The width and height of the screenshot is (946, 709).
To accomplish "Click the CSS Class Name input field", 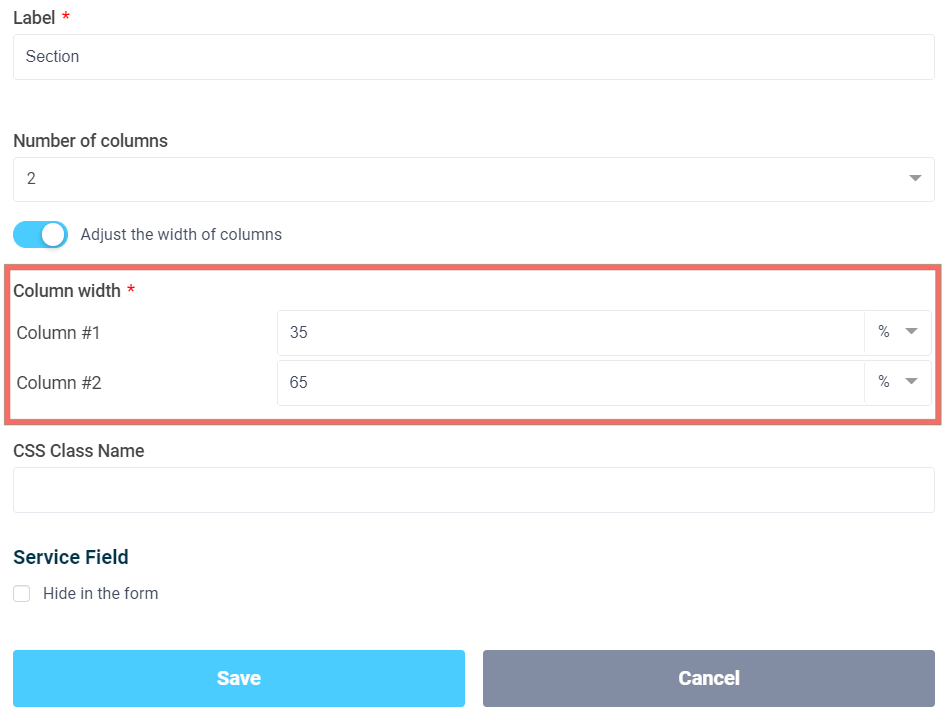I will click(x=473, y=490).
